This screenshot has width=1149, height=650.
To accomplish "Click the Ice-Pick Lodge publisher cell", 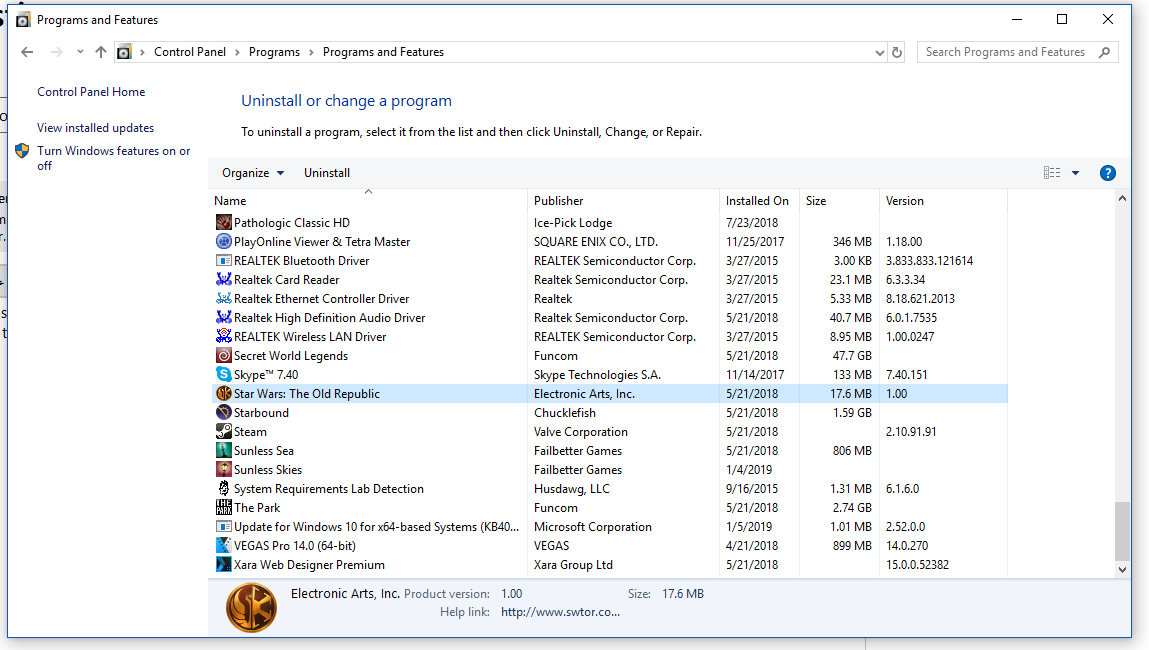I will point(573,222).
